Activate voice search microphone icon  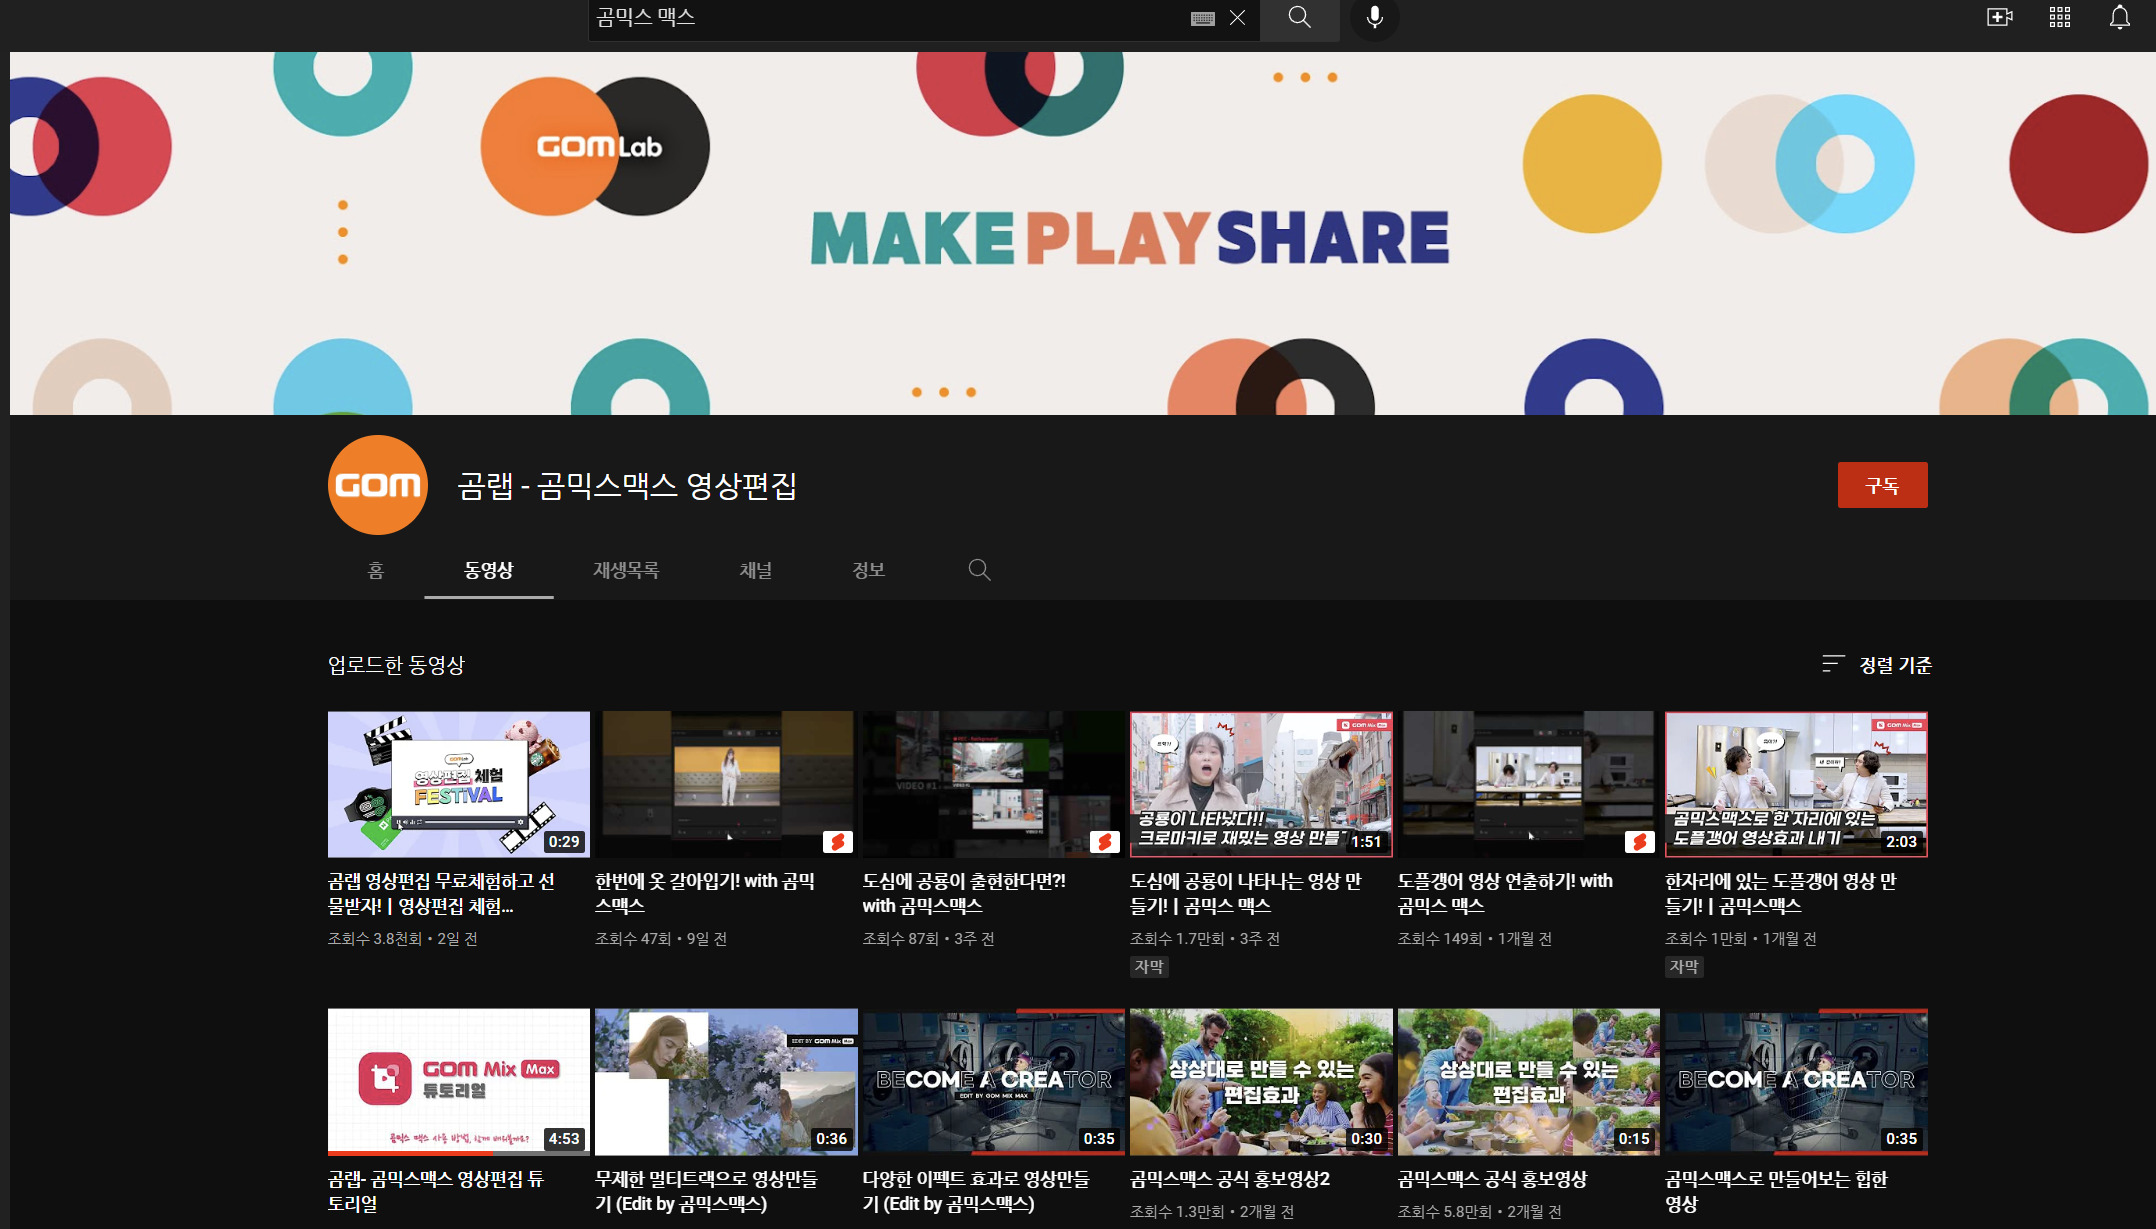(x=1375, y=17)
